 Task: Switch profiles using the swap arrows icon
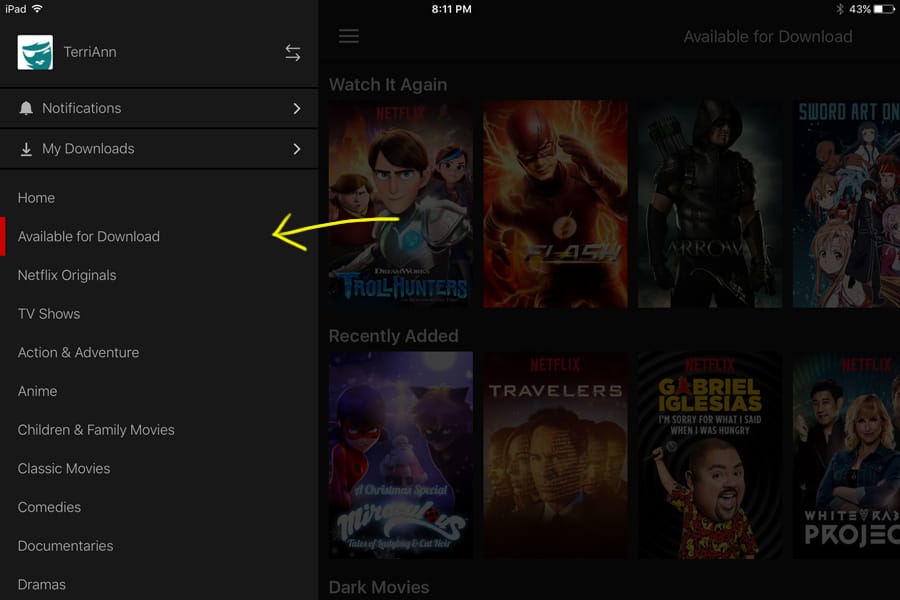[x=293, y=53]
